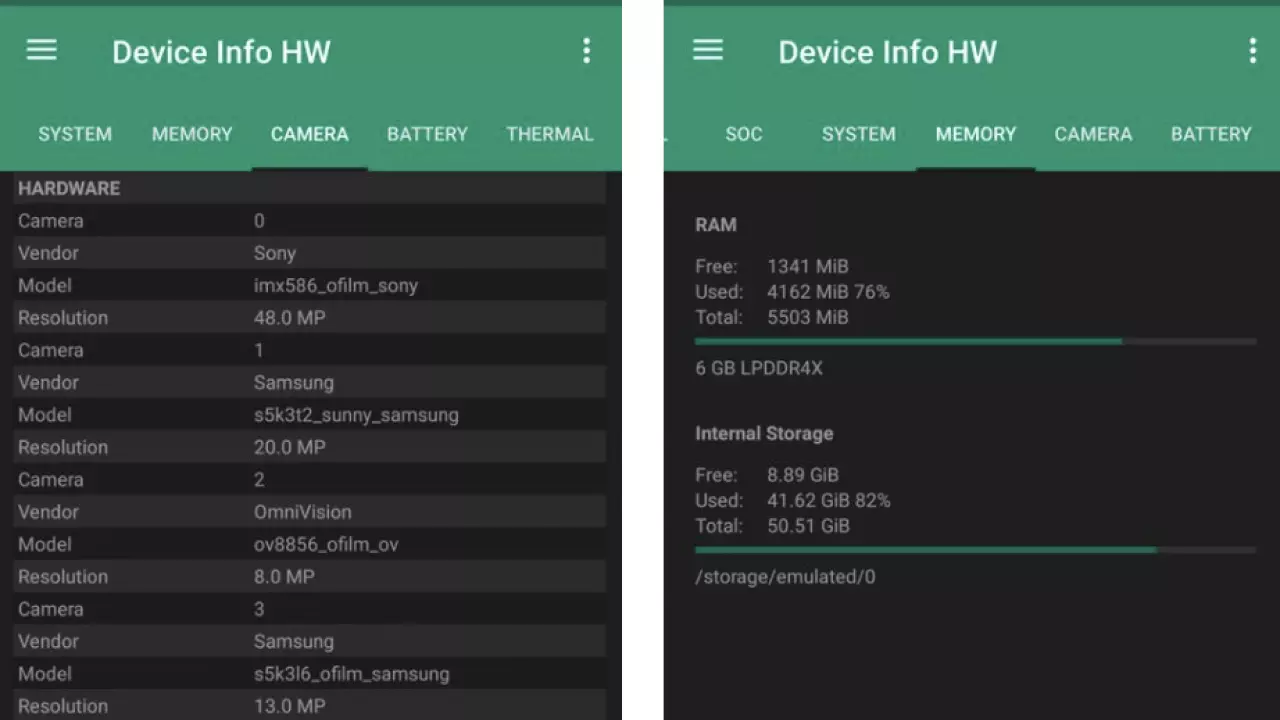Select the OmniVision vendor entry
The image size is (1280, 720).
pos(302,512)
